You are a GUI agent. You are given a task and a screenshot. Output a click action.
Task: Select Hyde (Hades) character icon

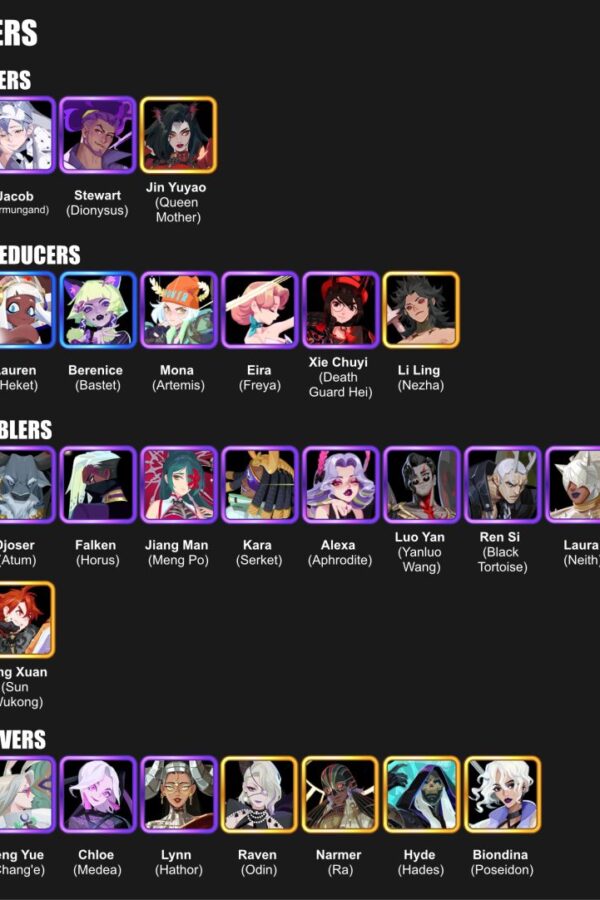pyautogui.click(x=421, y=794)
